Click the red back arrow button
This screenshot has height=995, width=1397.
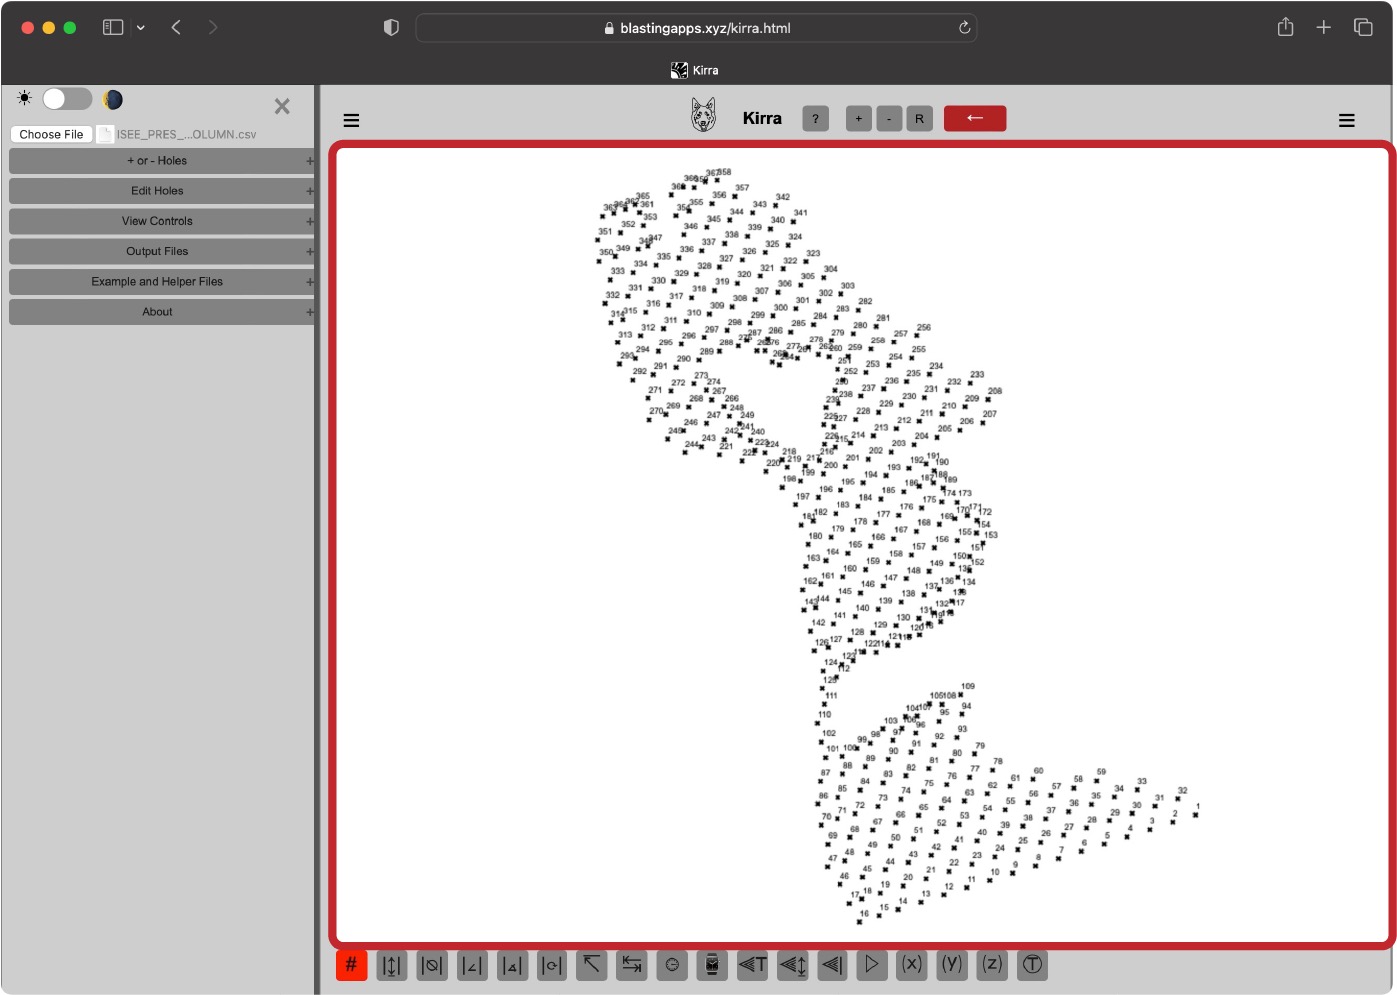(974, 118)
